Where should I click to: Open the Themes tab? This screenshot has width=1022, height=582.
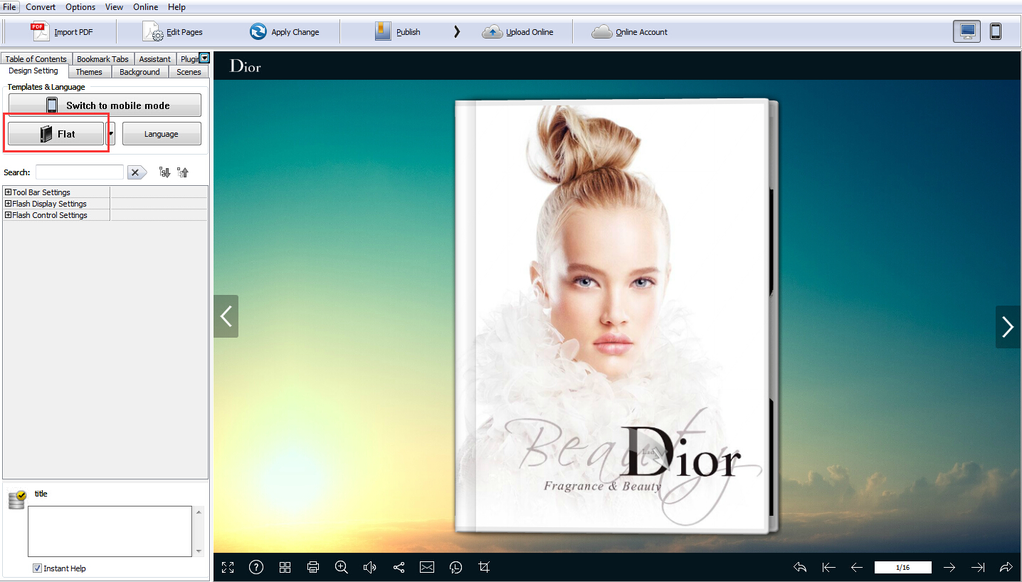point(89,72)
